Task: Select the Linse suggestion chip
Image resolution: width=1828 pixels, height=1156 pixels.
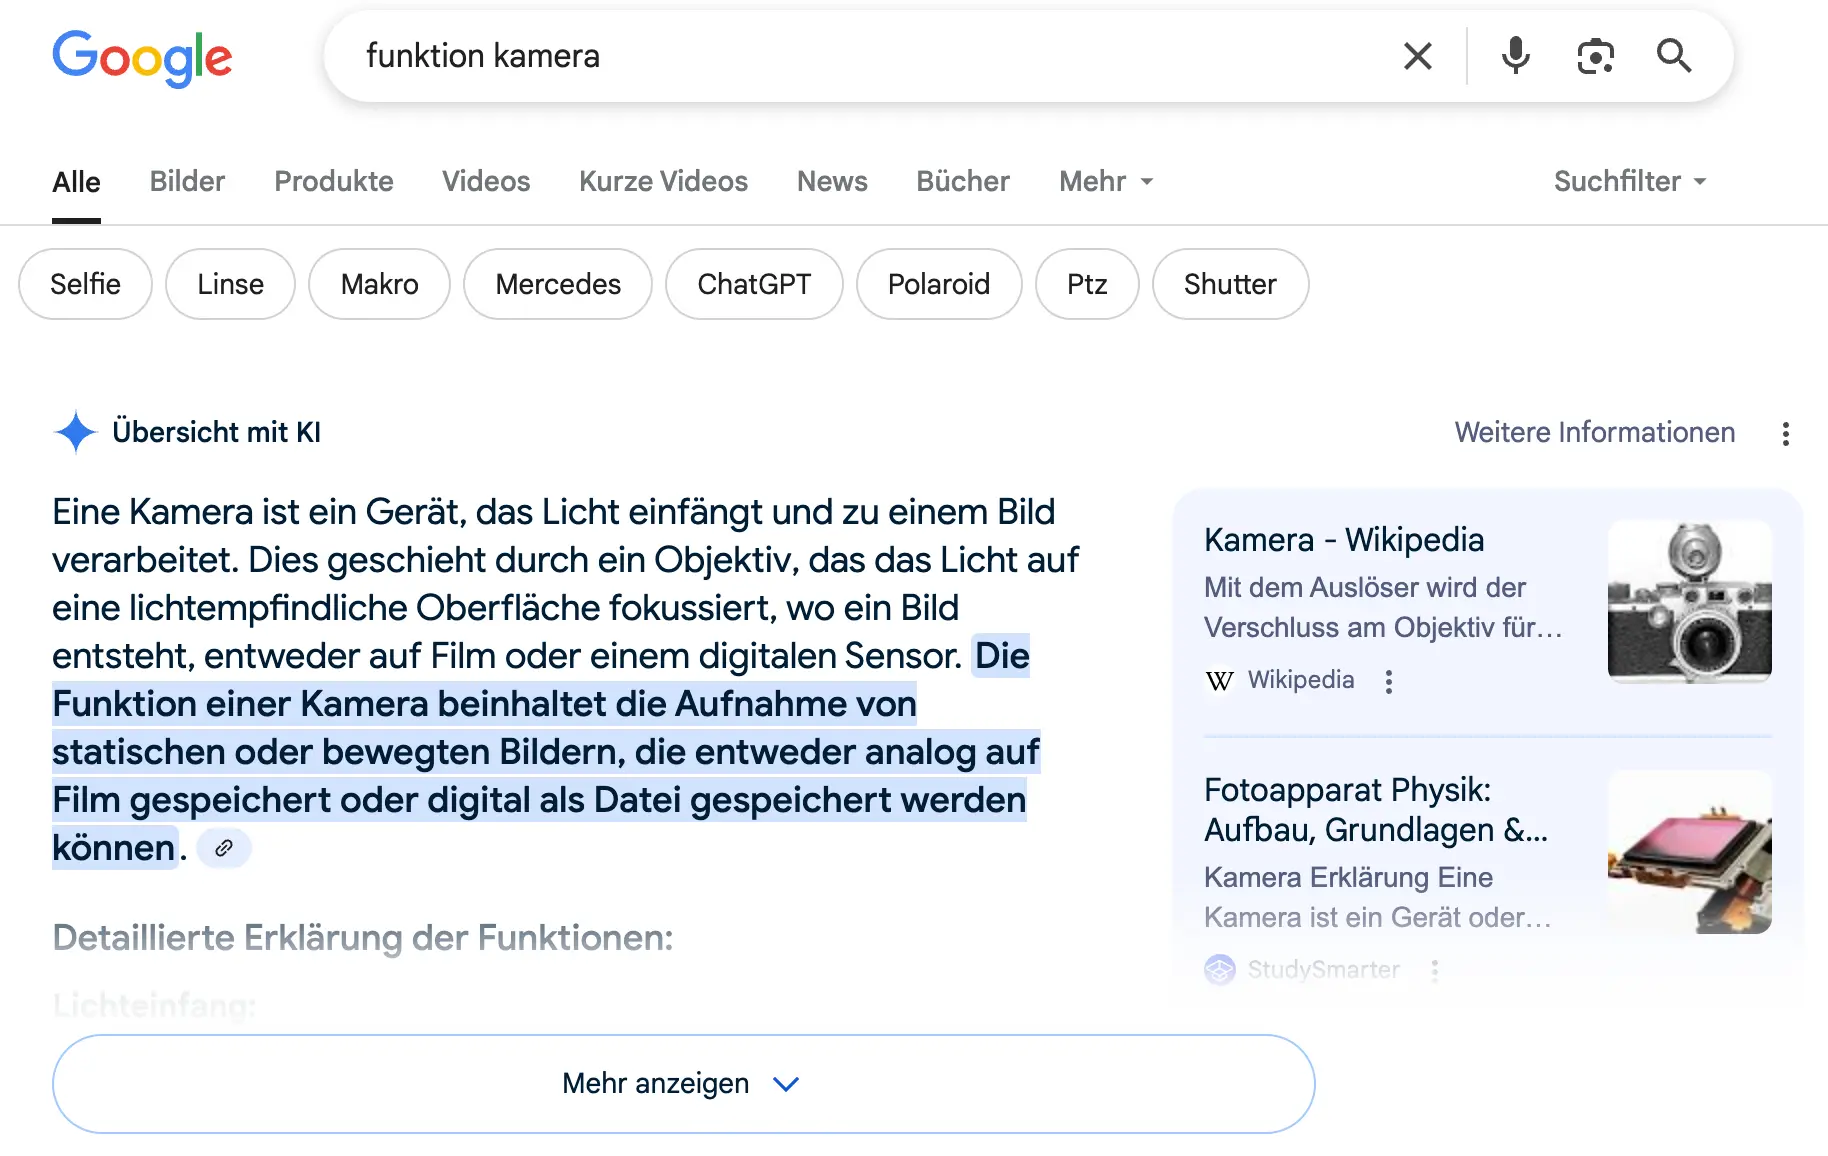Action: pyautogui.click(x=230, y=284)
